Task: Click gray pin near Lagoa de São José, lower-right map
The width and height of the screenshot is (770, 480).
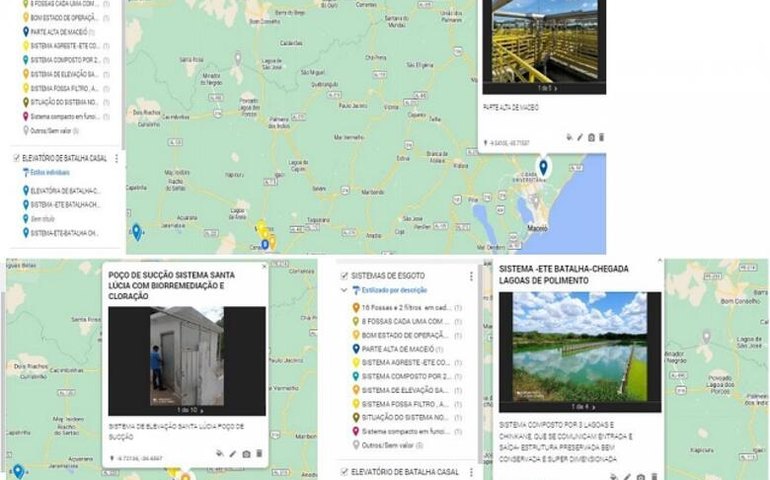Action: click(x=706, y=337)
